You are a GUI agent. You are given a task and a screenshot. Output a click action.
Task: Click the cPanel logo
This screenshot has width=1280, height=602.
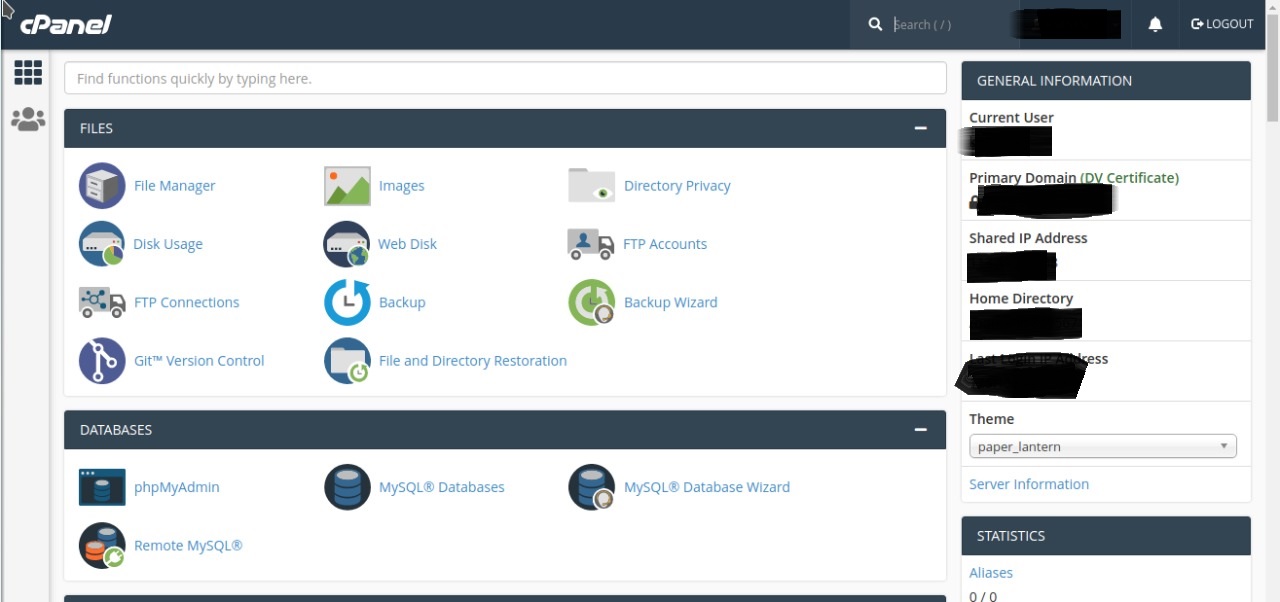point(66,24)
